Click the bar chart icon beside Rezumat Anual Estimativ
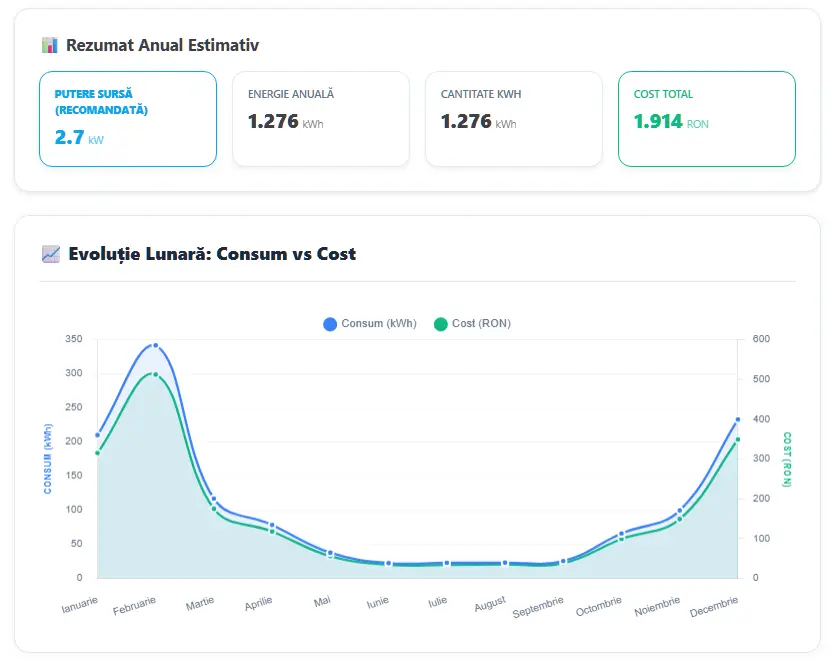 click(x=50, y=45)
